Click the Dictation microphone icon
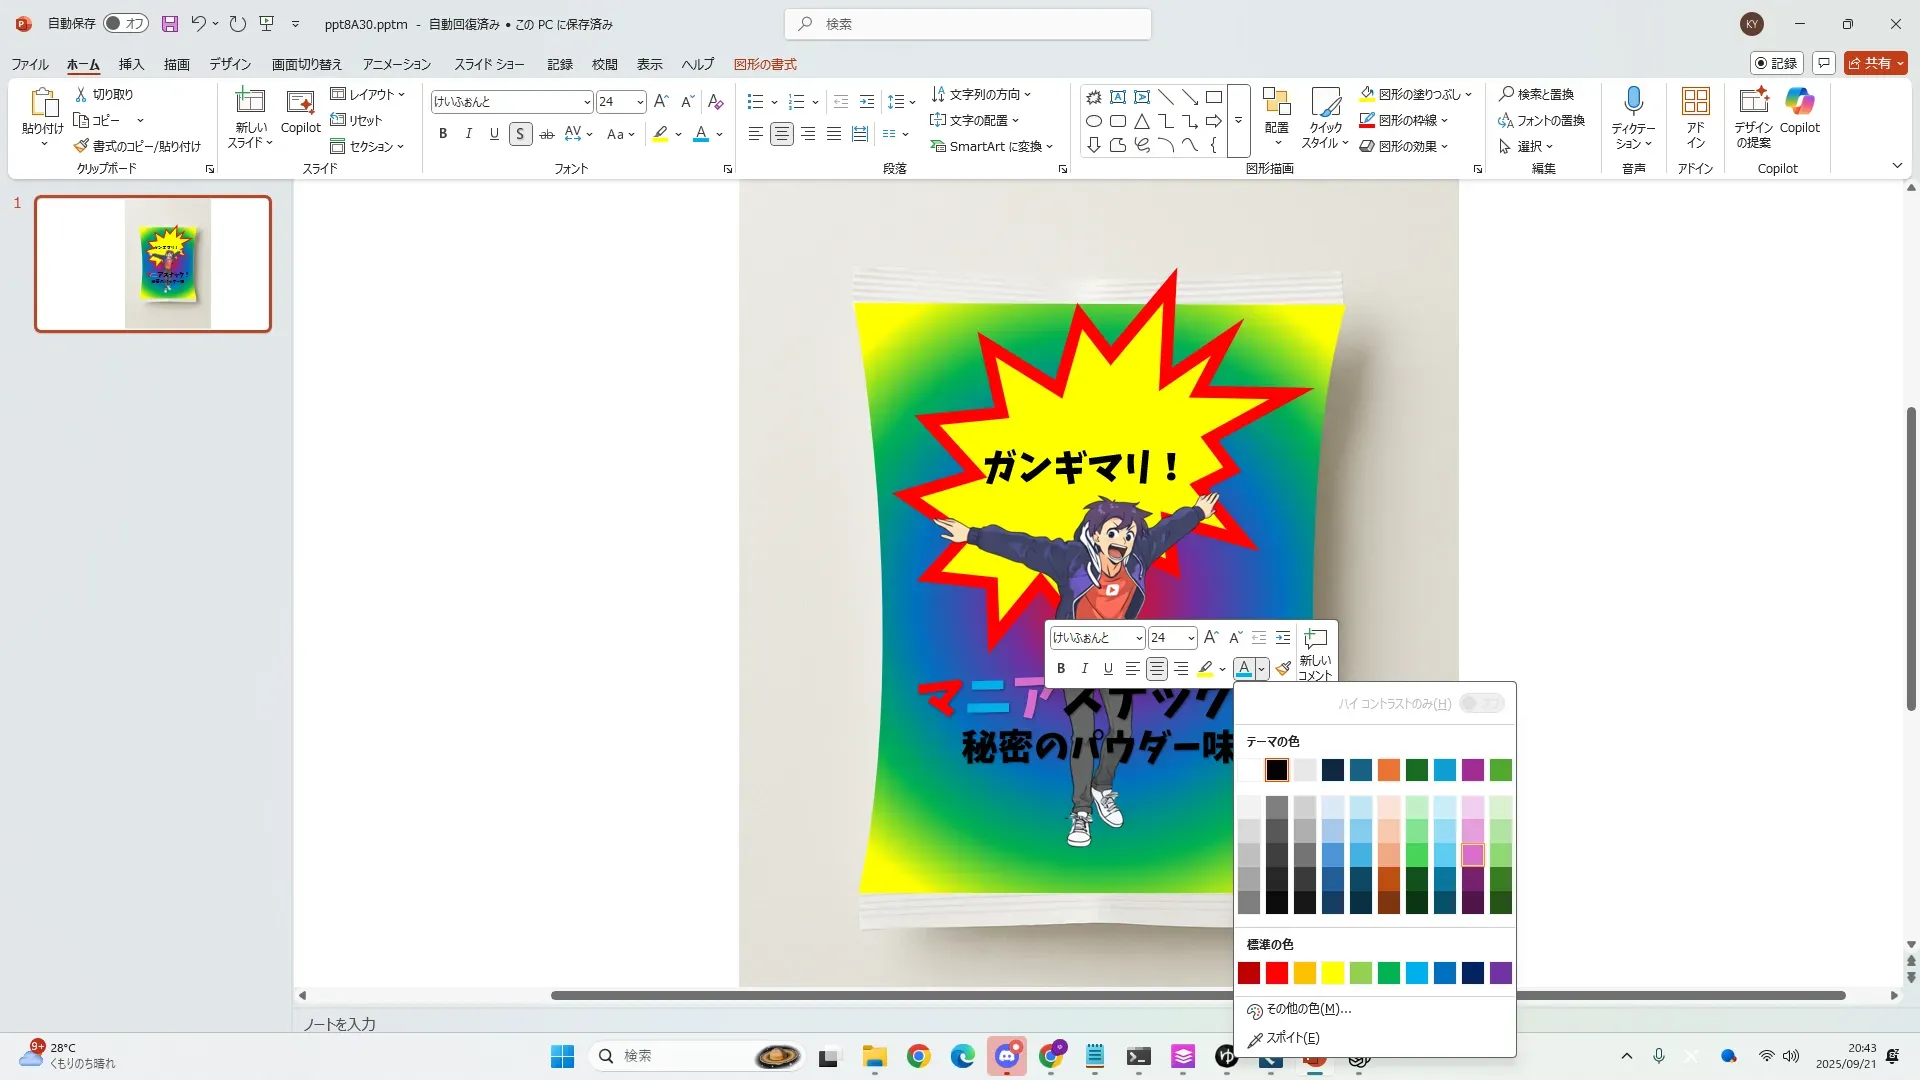This screenshot has width=1920, height=1080. tap(1633, 101)
